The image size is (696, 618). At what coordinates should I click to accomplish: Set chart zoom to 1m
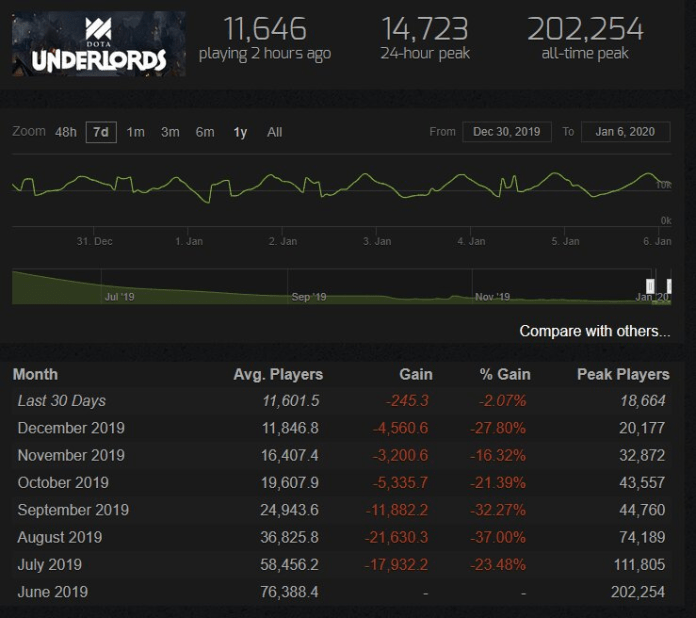136,132
